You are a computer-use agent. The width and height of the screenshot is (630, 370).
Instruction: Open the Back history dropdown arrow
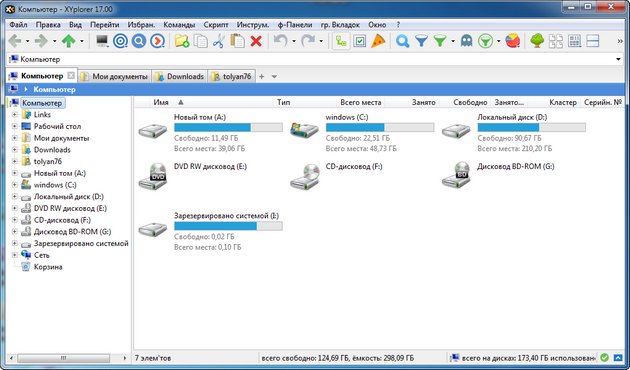pos(27,41)
